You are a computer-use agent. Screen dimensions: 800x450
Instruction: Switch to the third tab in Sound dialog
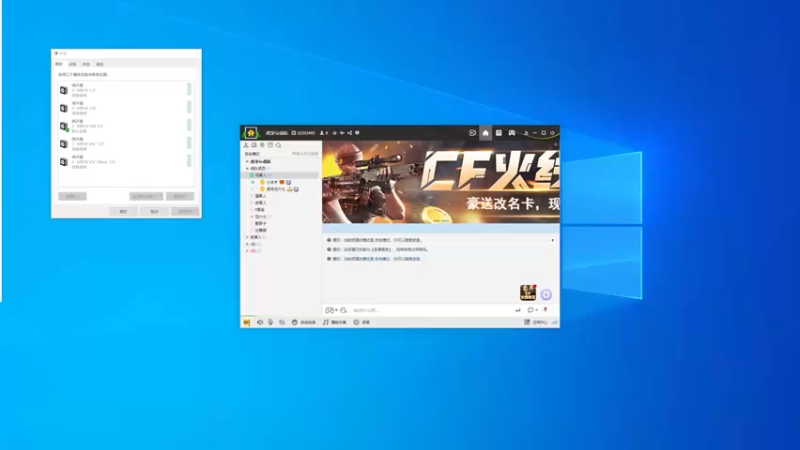(86, 64)
